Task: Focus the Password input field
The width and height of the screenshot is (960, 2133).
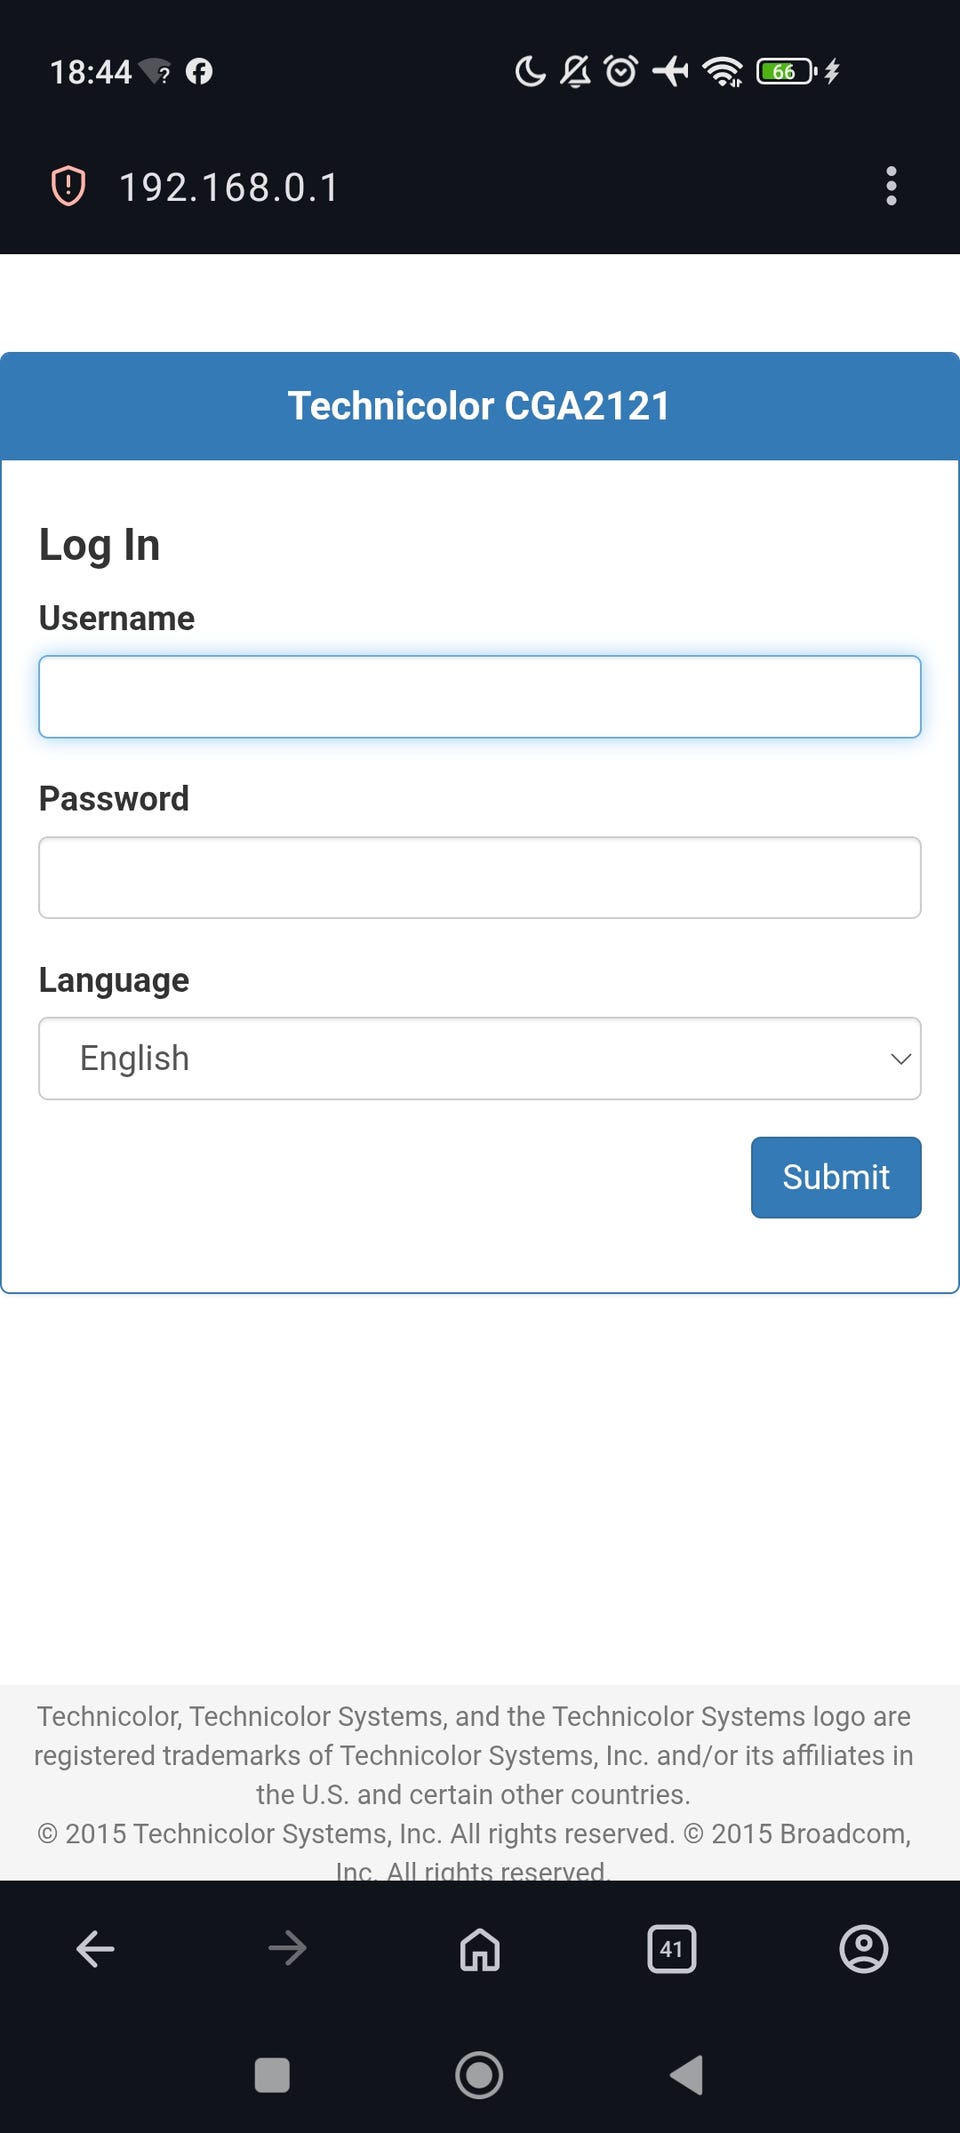Action: 480,878
